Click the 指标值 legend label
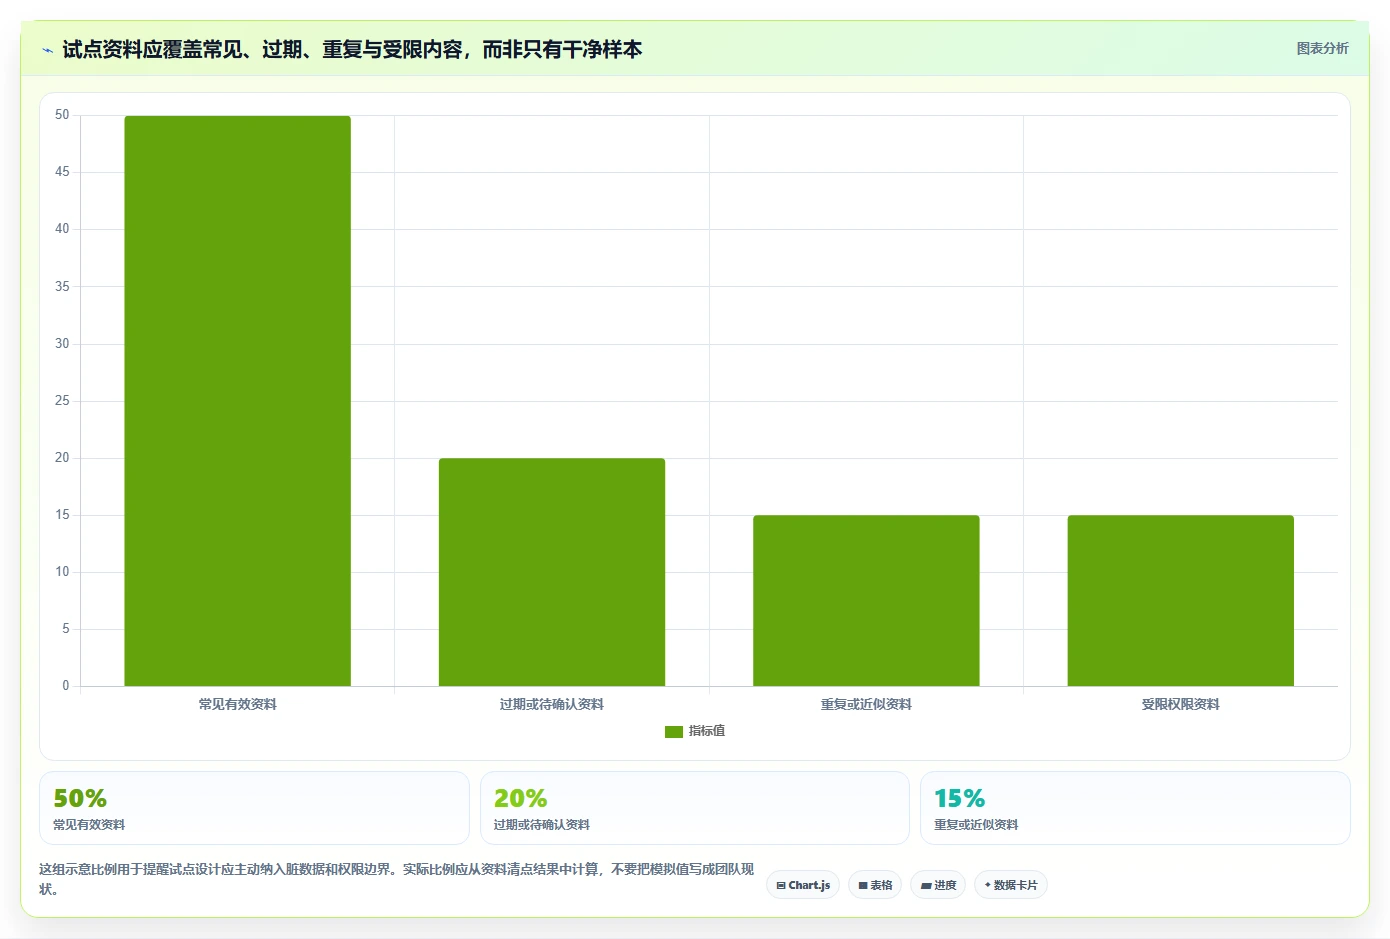The height and width of the screenshot is (939, 1390). click(x=707, y=731)
